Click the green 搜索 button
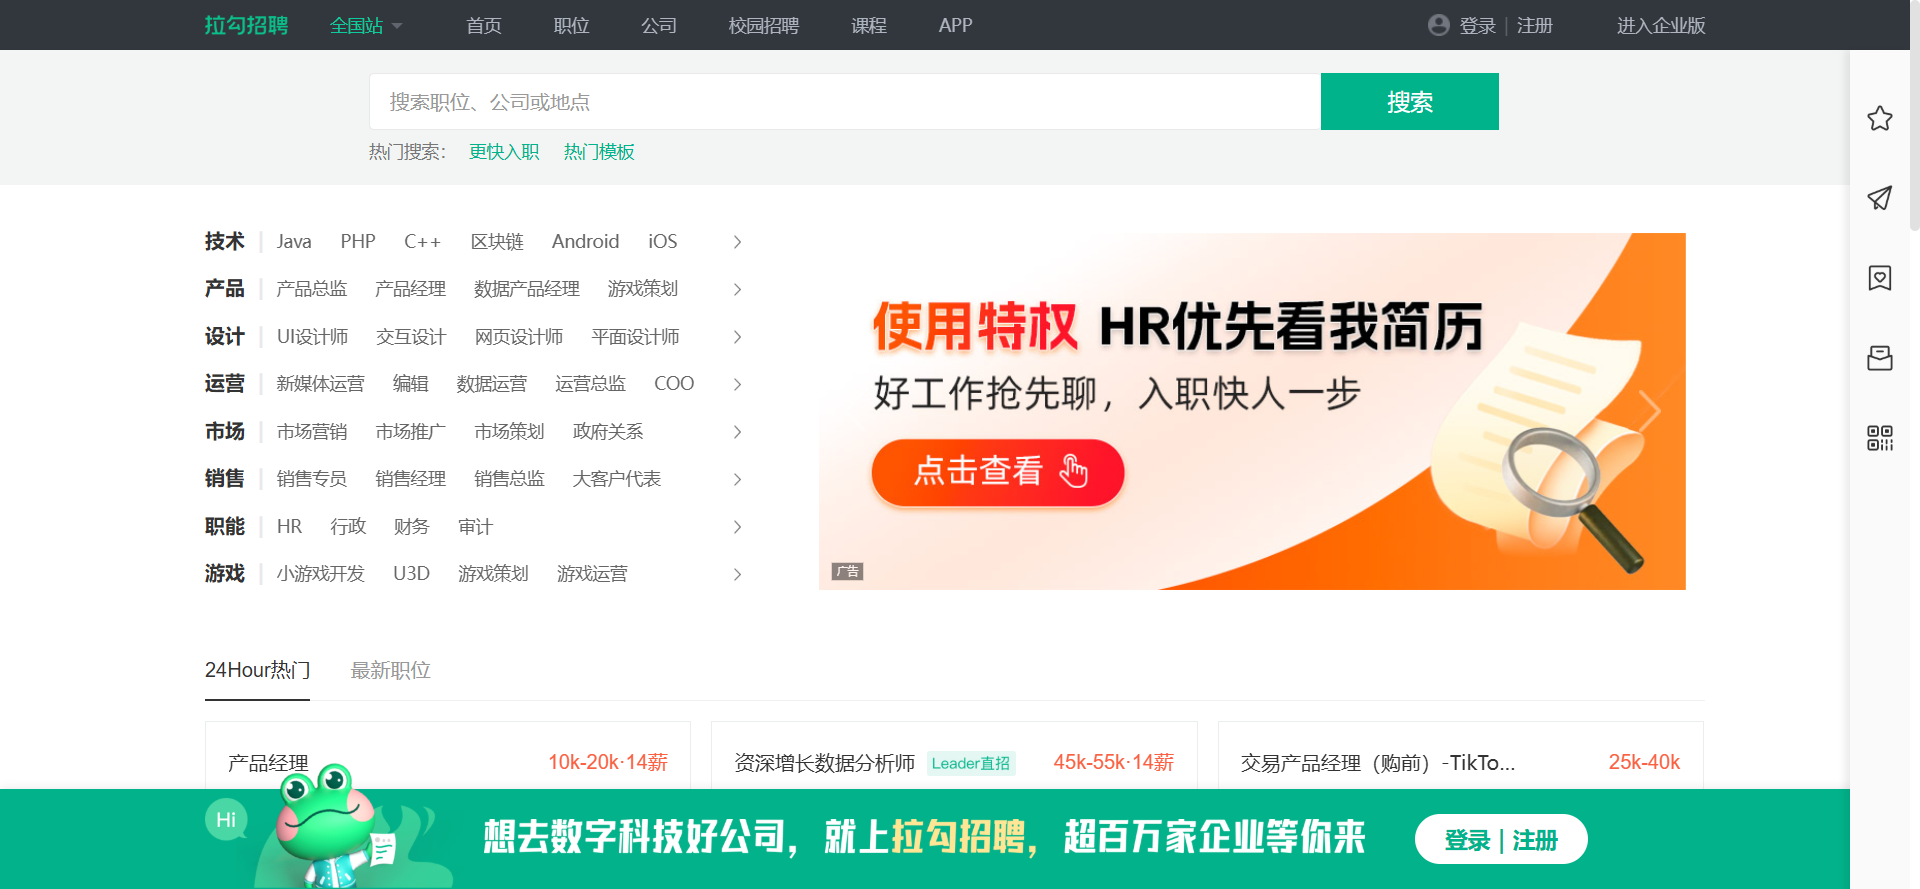Screen dimensions: 1920x889 1409,101
